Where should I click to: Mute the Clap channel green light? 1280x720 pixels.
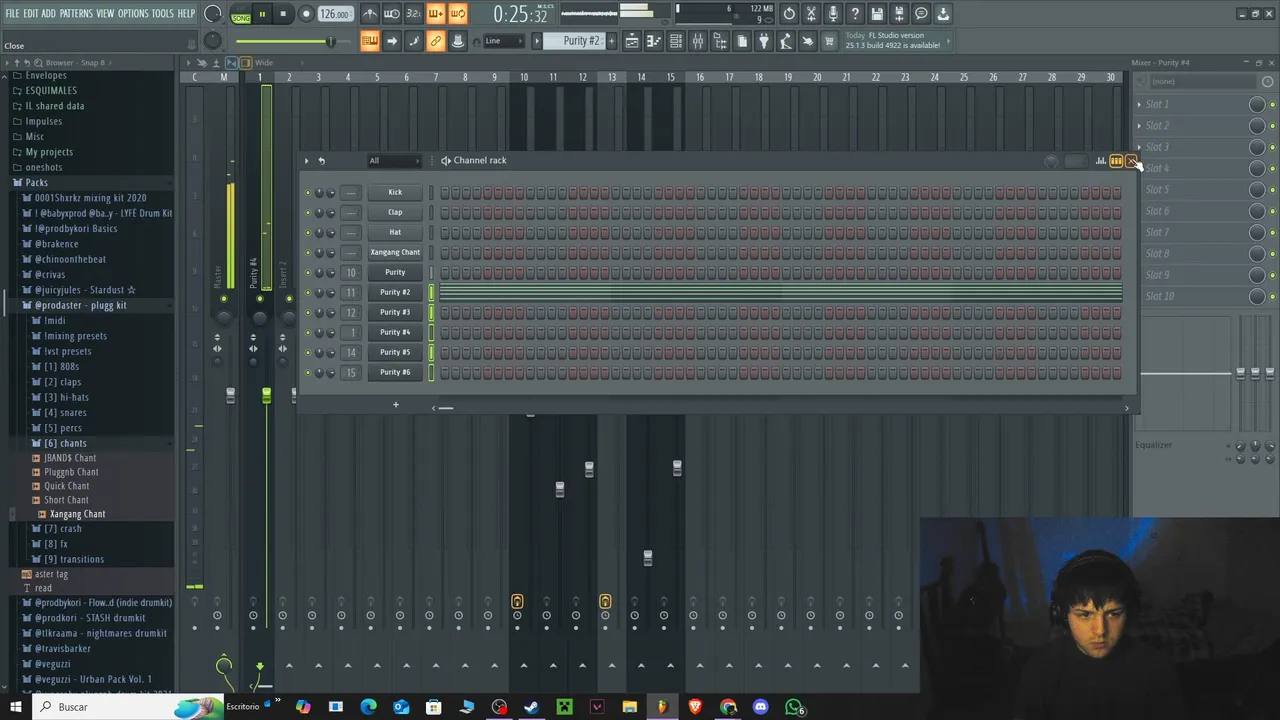[308, 212]
